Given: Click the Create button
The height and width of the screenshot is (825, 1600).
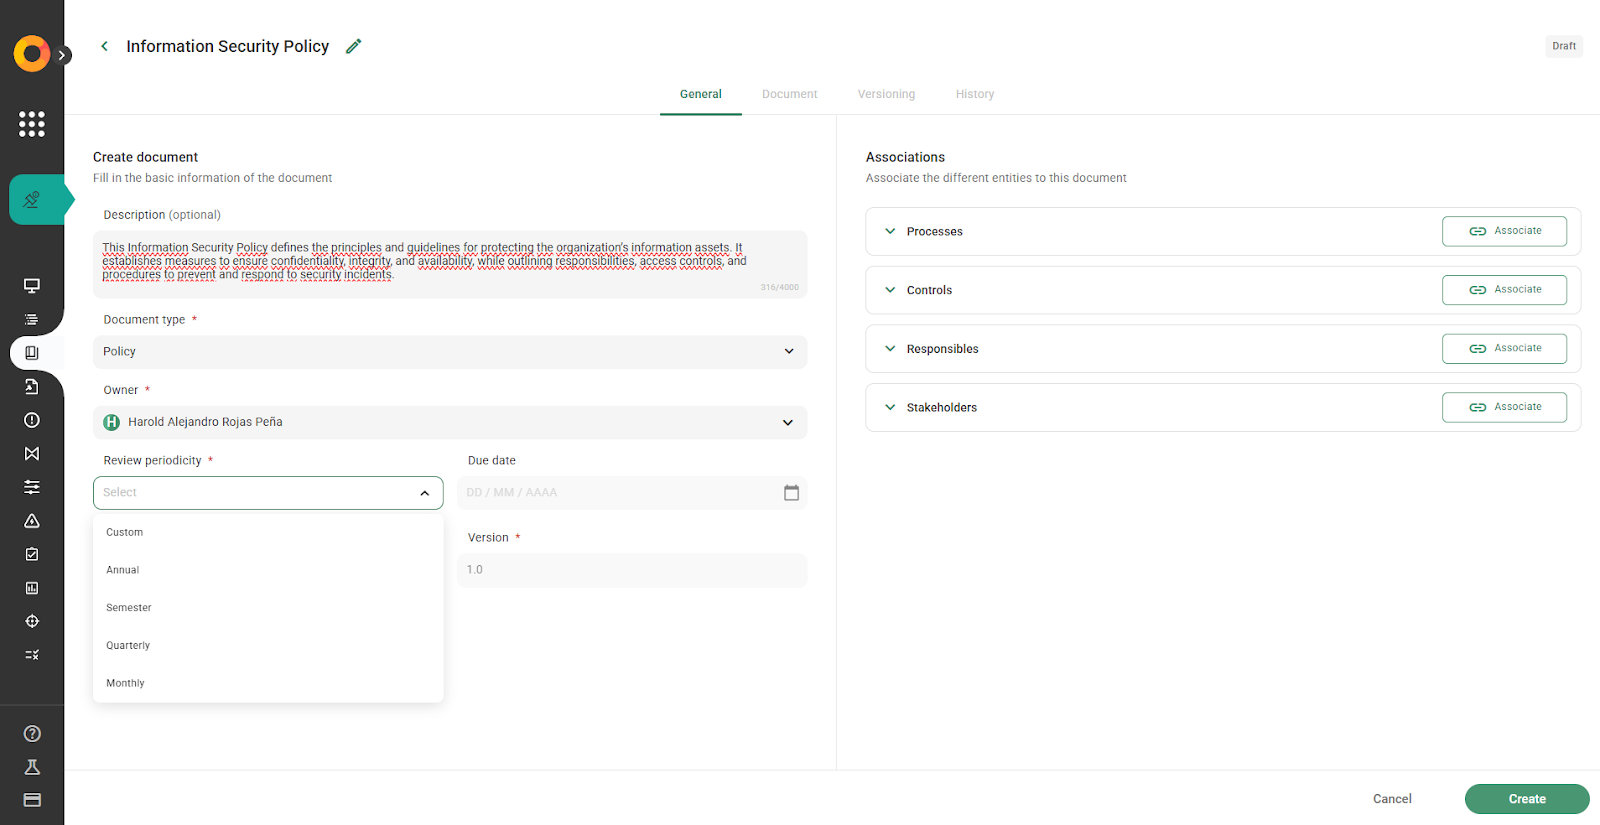Looking at the screenshot, I should [x=1526, y=799].
